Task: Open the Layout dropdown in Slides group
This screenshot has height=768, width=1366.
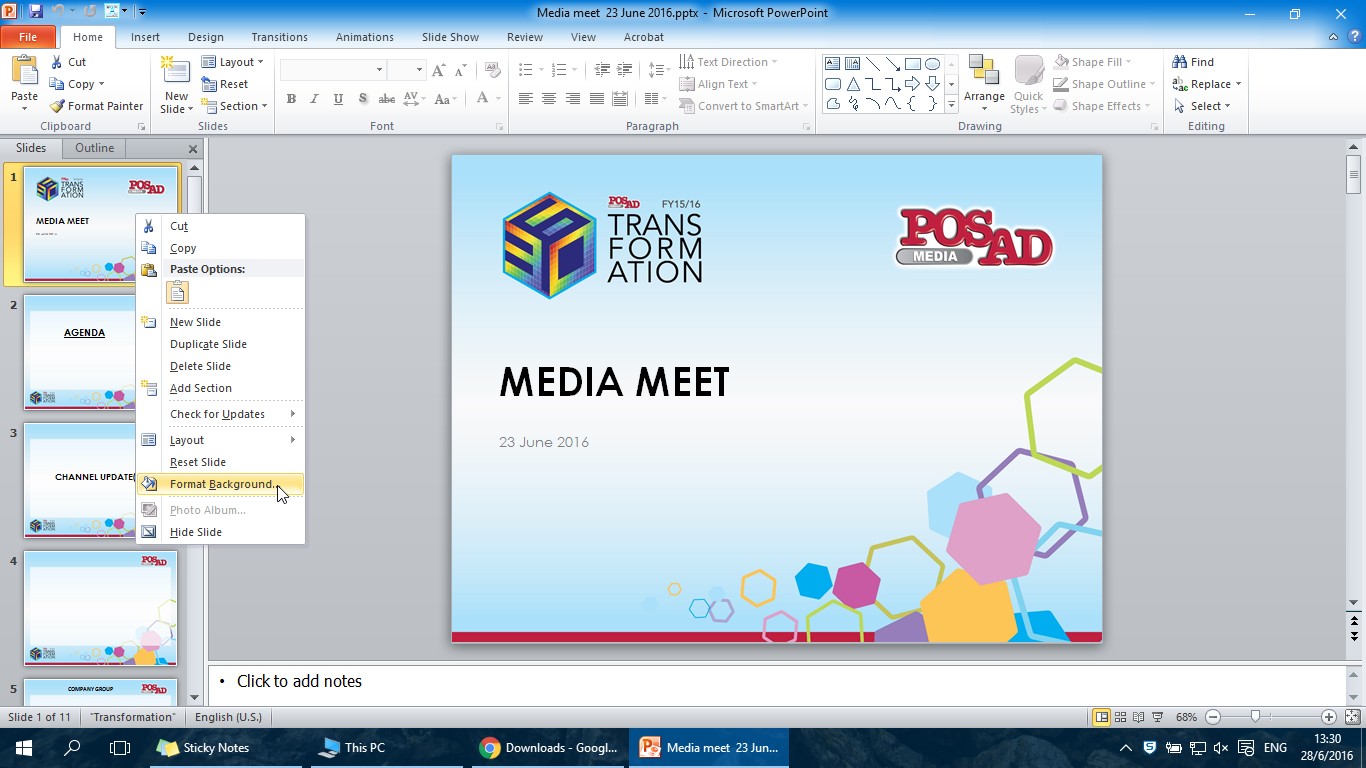Action: point(232,62)
